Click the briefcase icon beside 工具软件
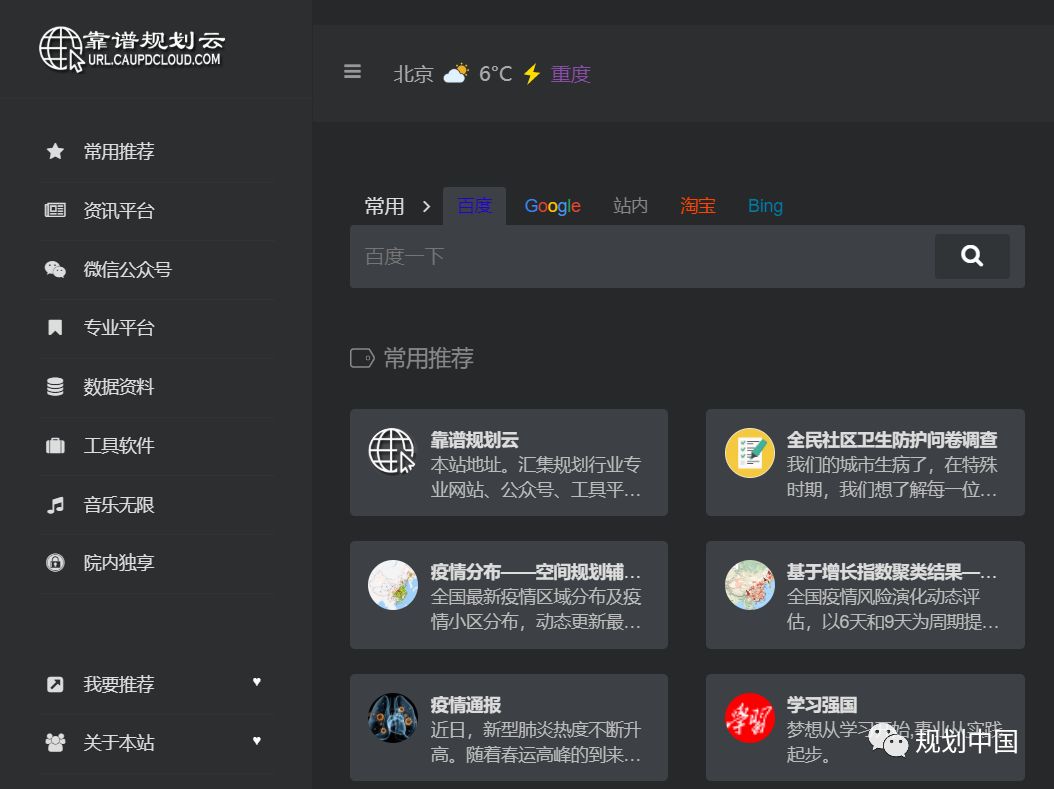The height and width of the screenshot is (789, 1054). [55, 446]
